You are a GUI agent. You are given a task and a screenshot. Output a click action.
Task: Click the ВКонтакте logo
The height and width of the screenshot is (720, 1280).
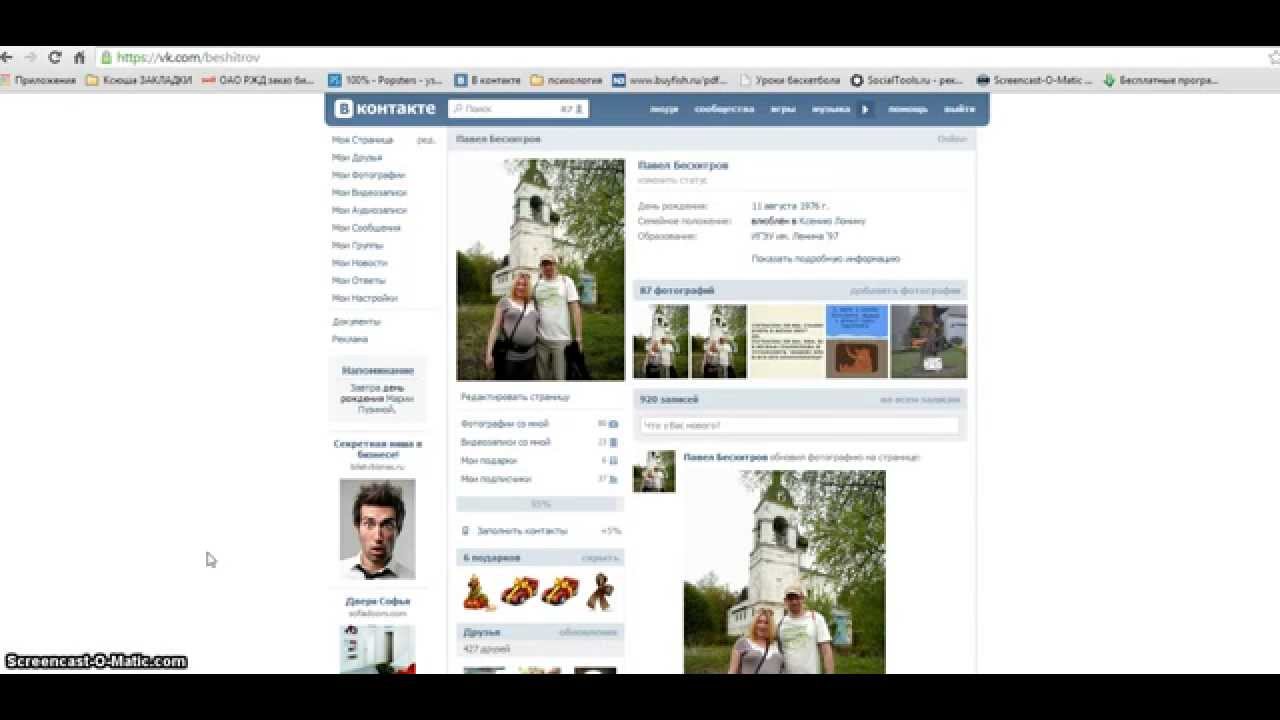(385, 109)
